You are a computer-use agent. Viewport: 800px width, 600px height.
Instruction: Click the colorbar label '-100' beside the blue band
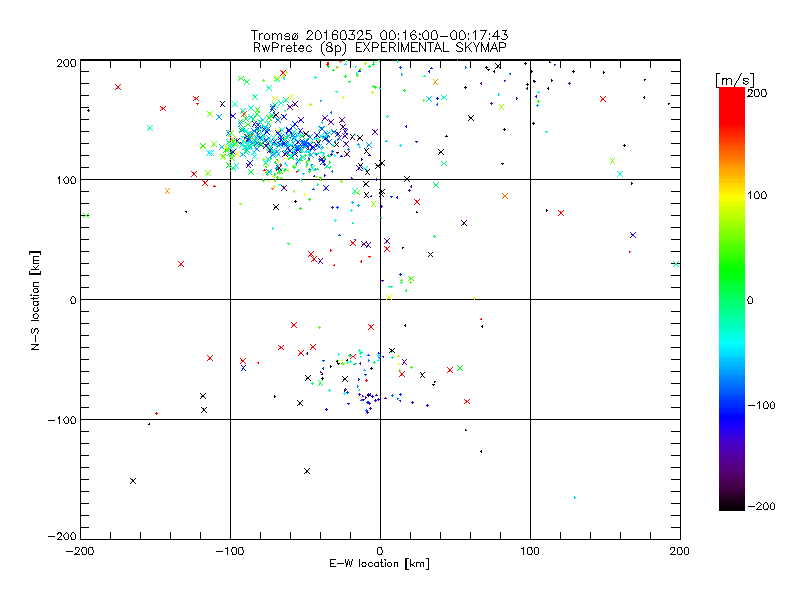761,405
